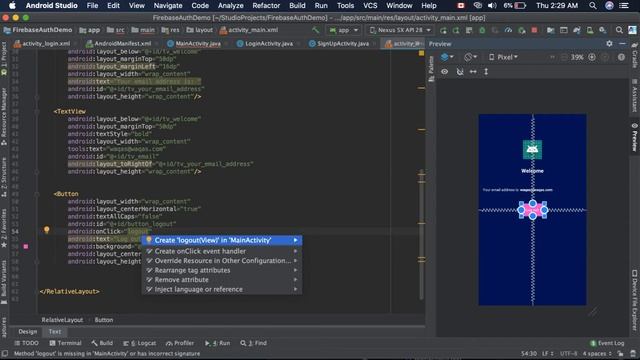Click the red Stop button in toolbar

click(534, 30)
